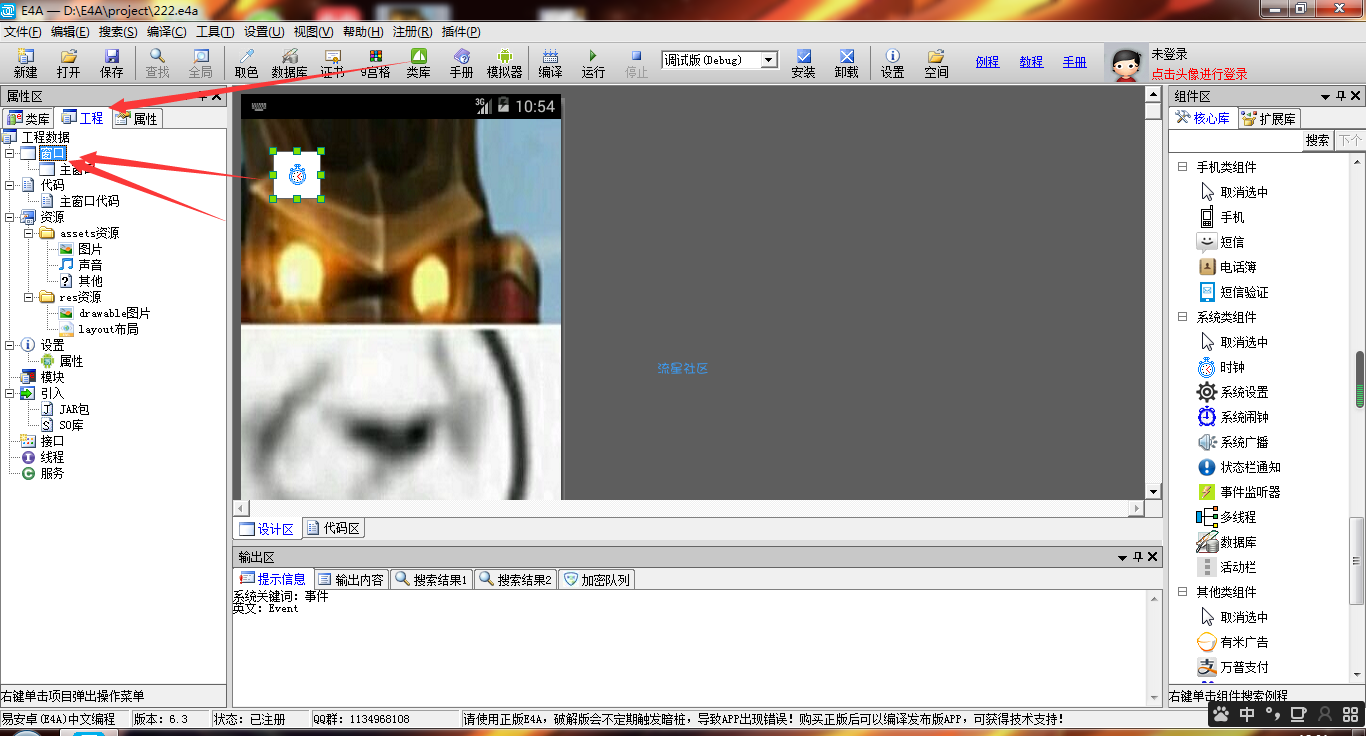The width and height of the screenshot is (1366, 736).
Task: Launch the 模拟器 emulator icon
Action: 505,63
